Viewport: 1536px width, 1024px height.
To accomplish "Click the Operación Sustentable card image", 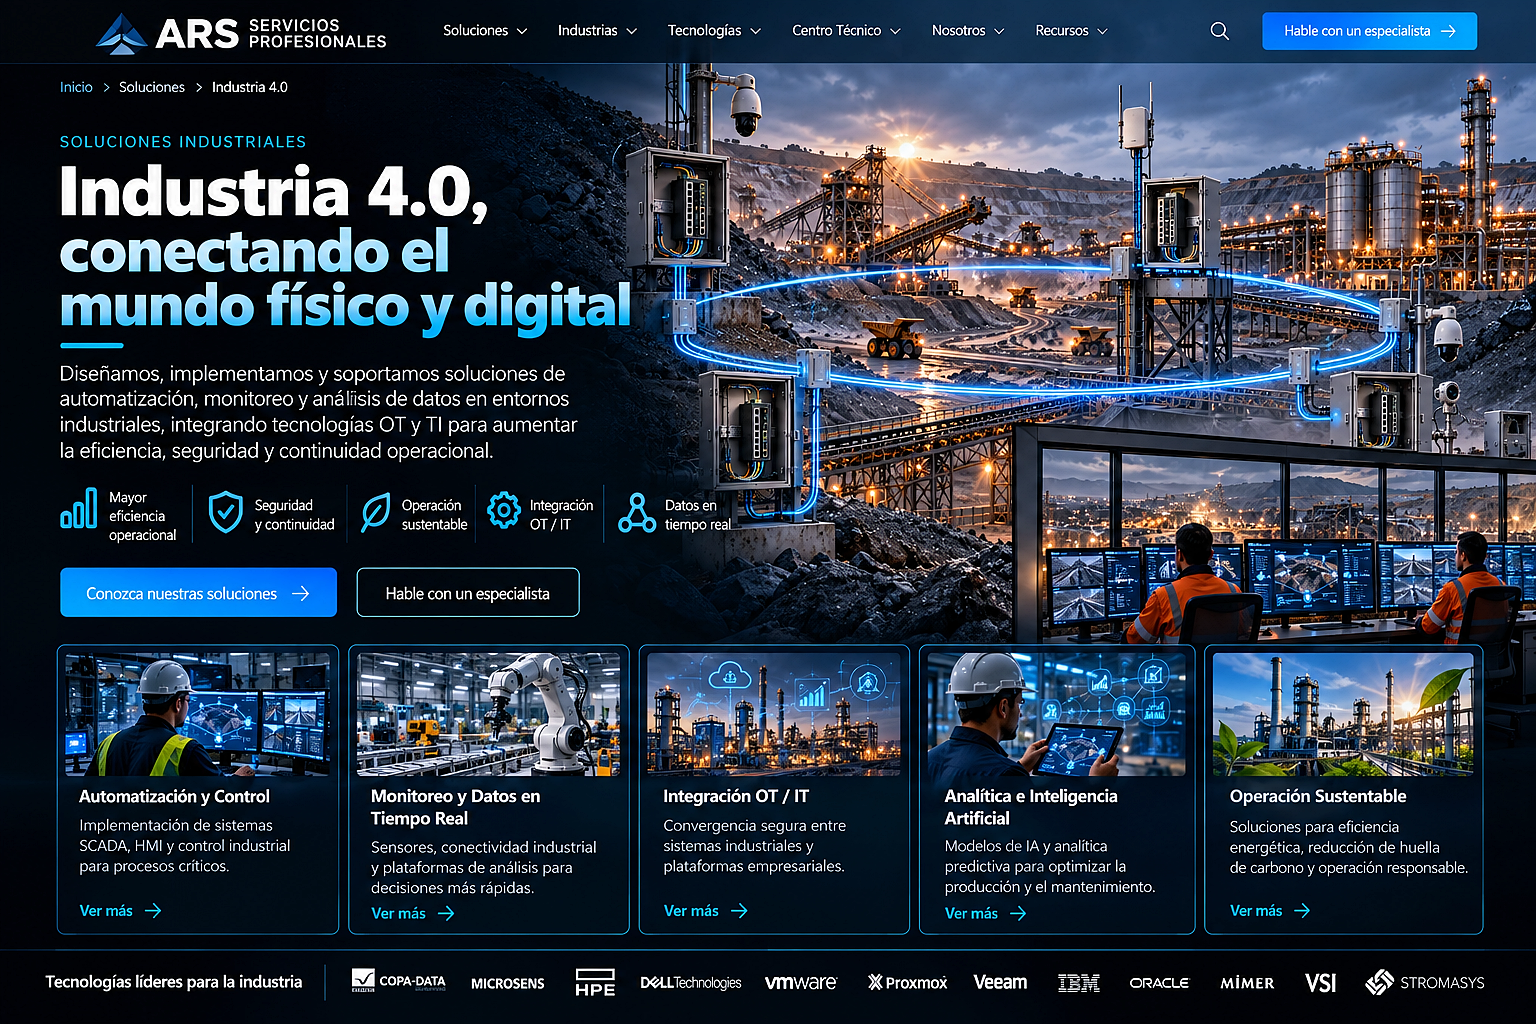I will point(1343,714).
